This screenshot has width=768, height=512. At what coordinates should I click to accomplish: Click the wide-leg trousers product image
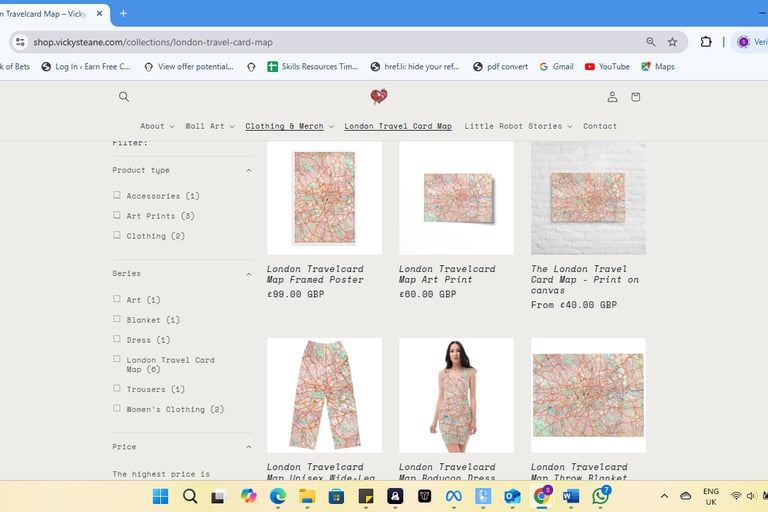coord(324,395)
